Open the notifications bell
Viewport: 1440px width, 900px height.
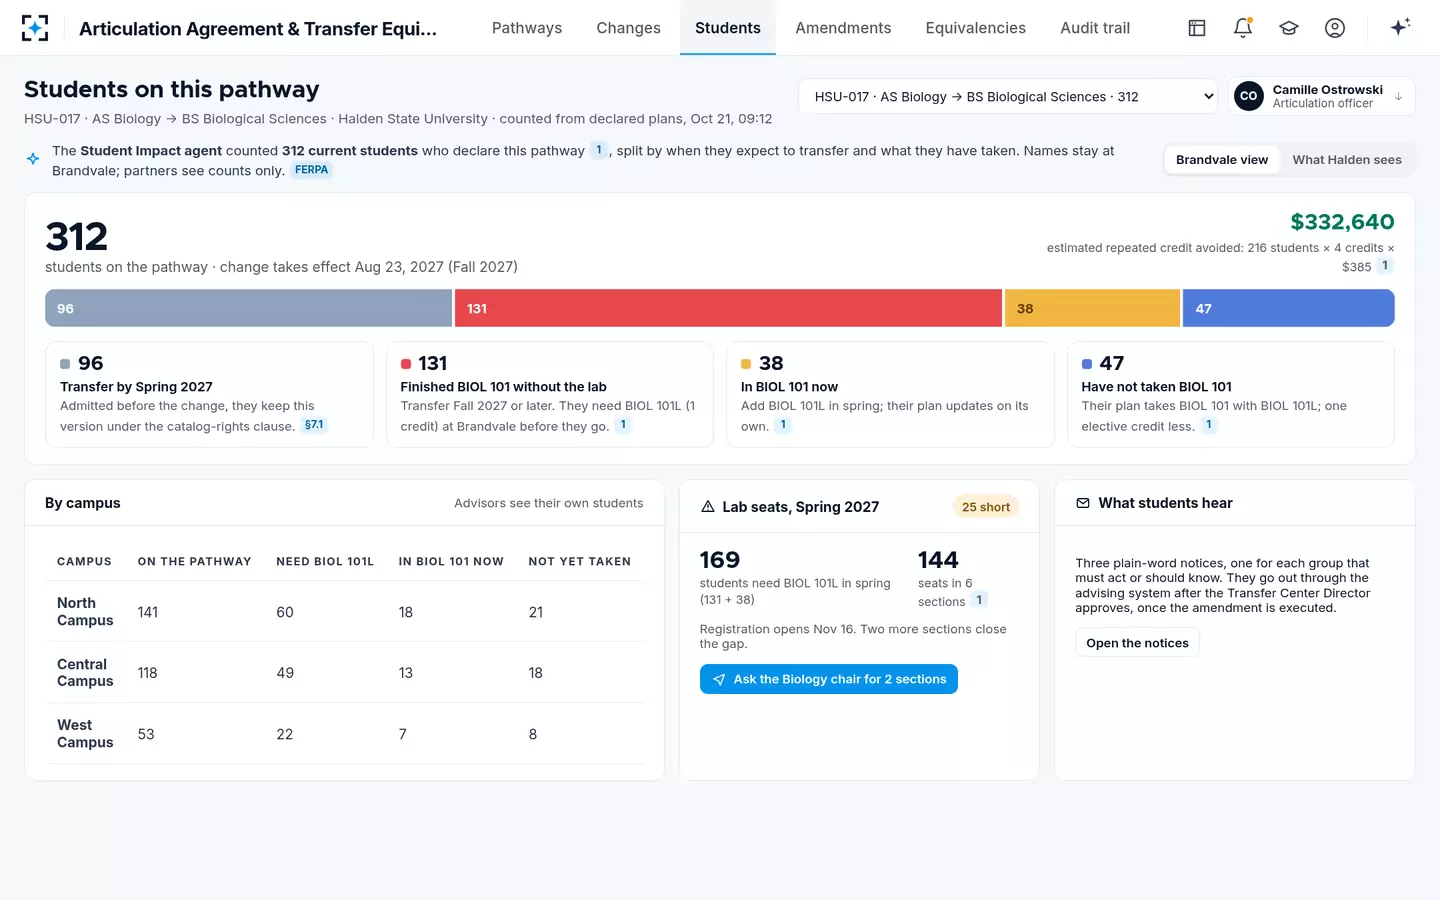[1243, 28]
